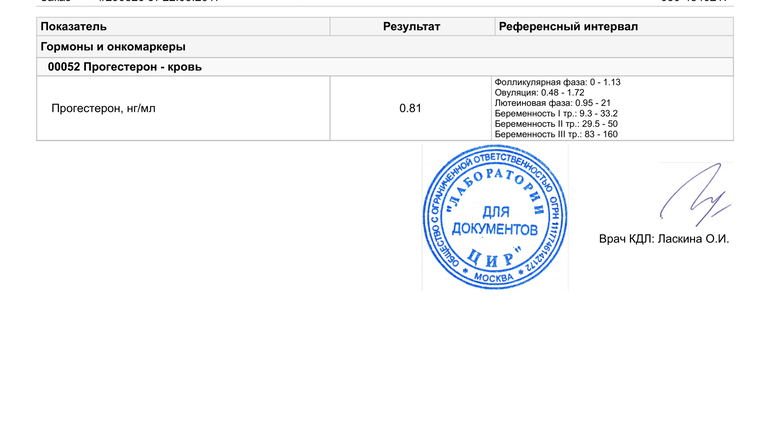Select the 'Показатель' column header
Screen dimensions: 770x433
(x=73, y=27)
